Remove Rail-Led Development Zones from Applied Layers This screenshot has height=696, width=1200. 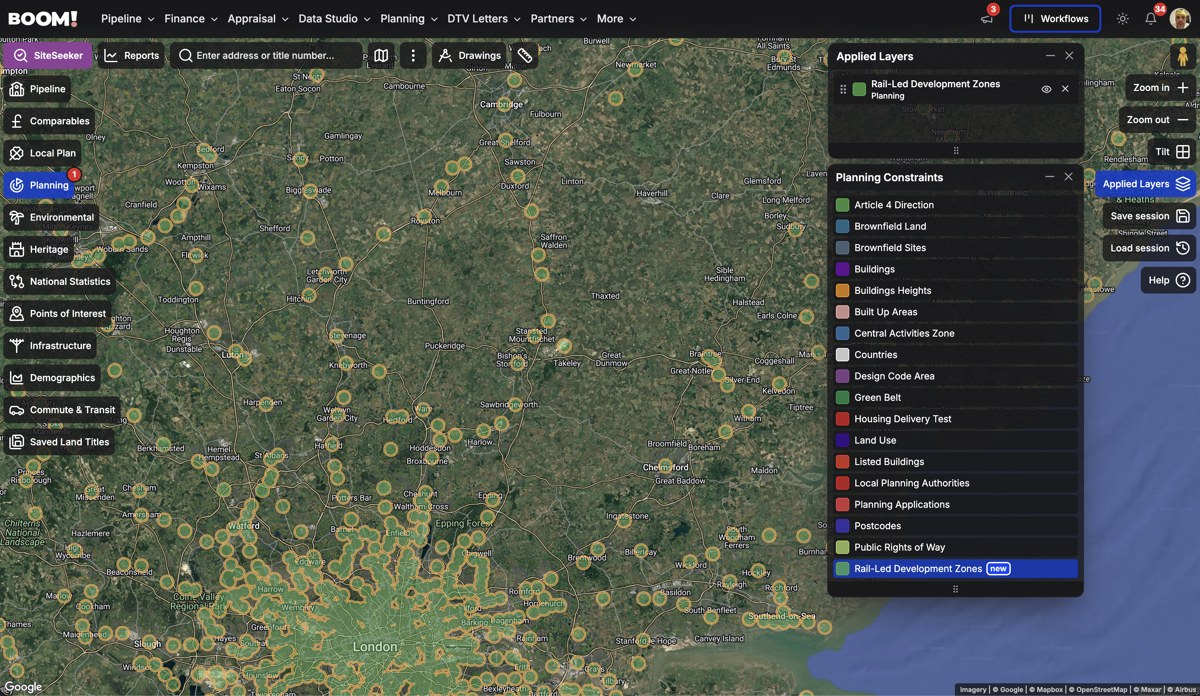pyautogui.click(x=1065, y=89)
